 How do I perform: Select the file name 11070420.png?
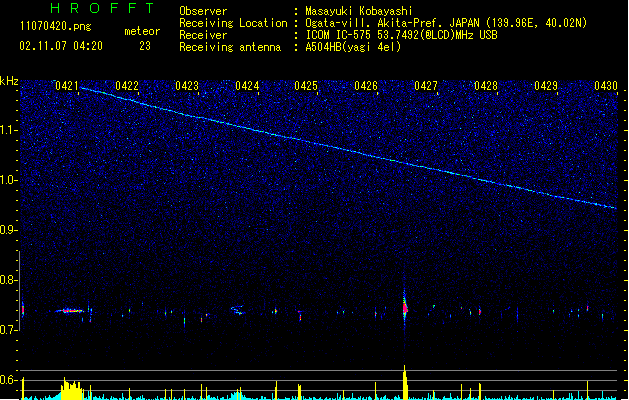[x=55, y=27]
